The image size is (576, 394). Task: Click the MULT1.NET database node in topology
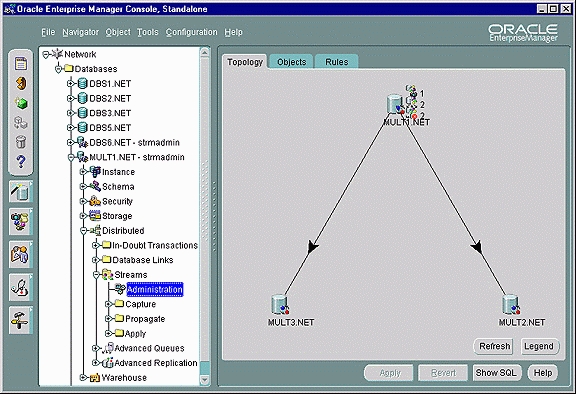point(395,104)
